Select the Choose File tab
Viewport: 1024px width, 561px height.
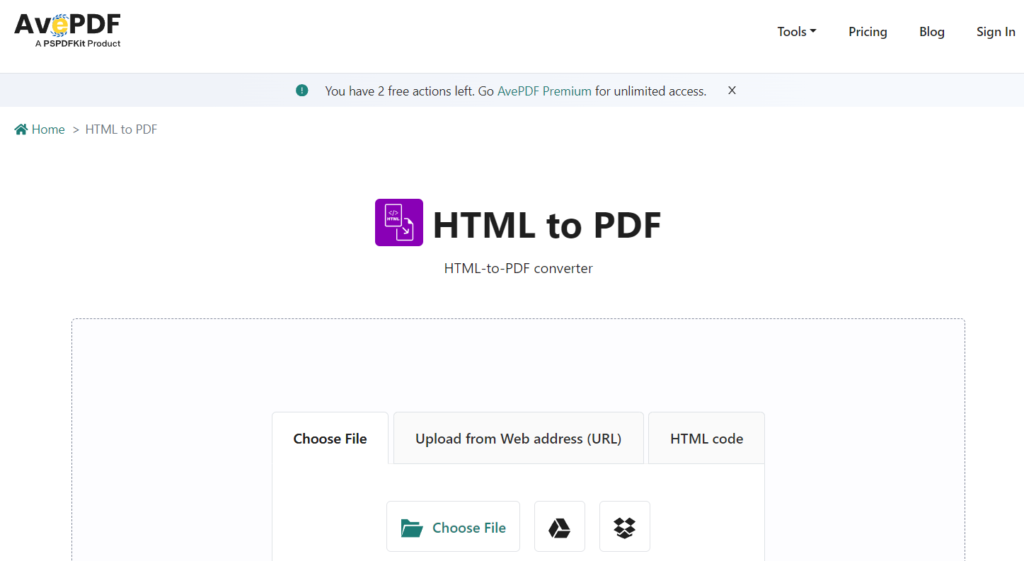tap(330, 439)
